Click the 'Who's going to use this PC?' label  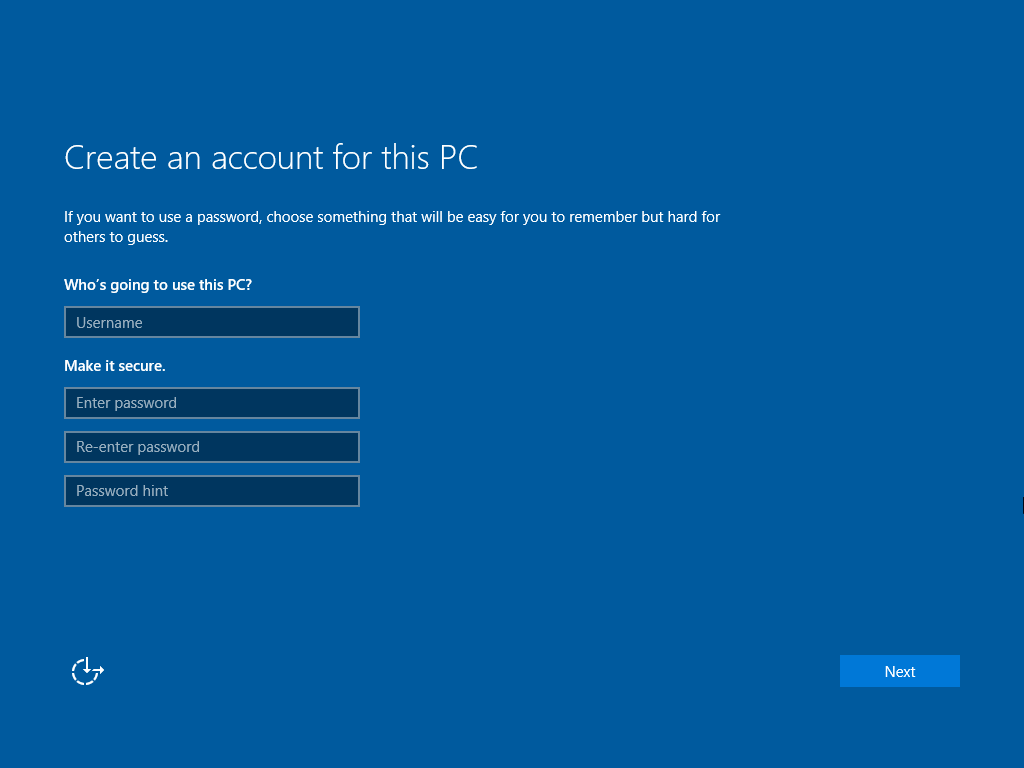[x=158, y=285]
